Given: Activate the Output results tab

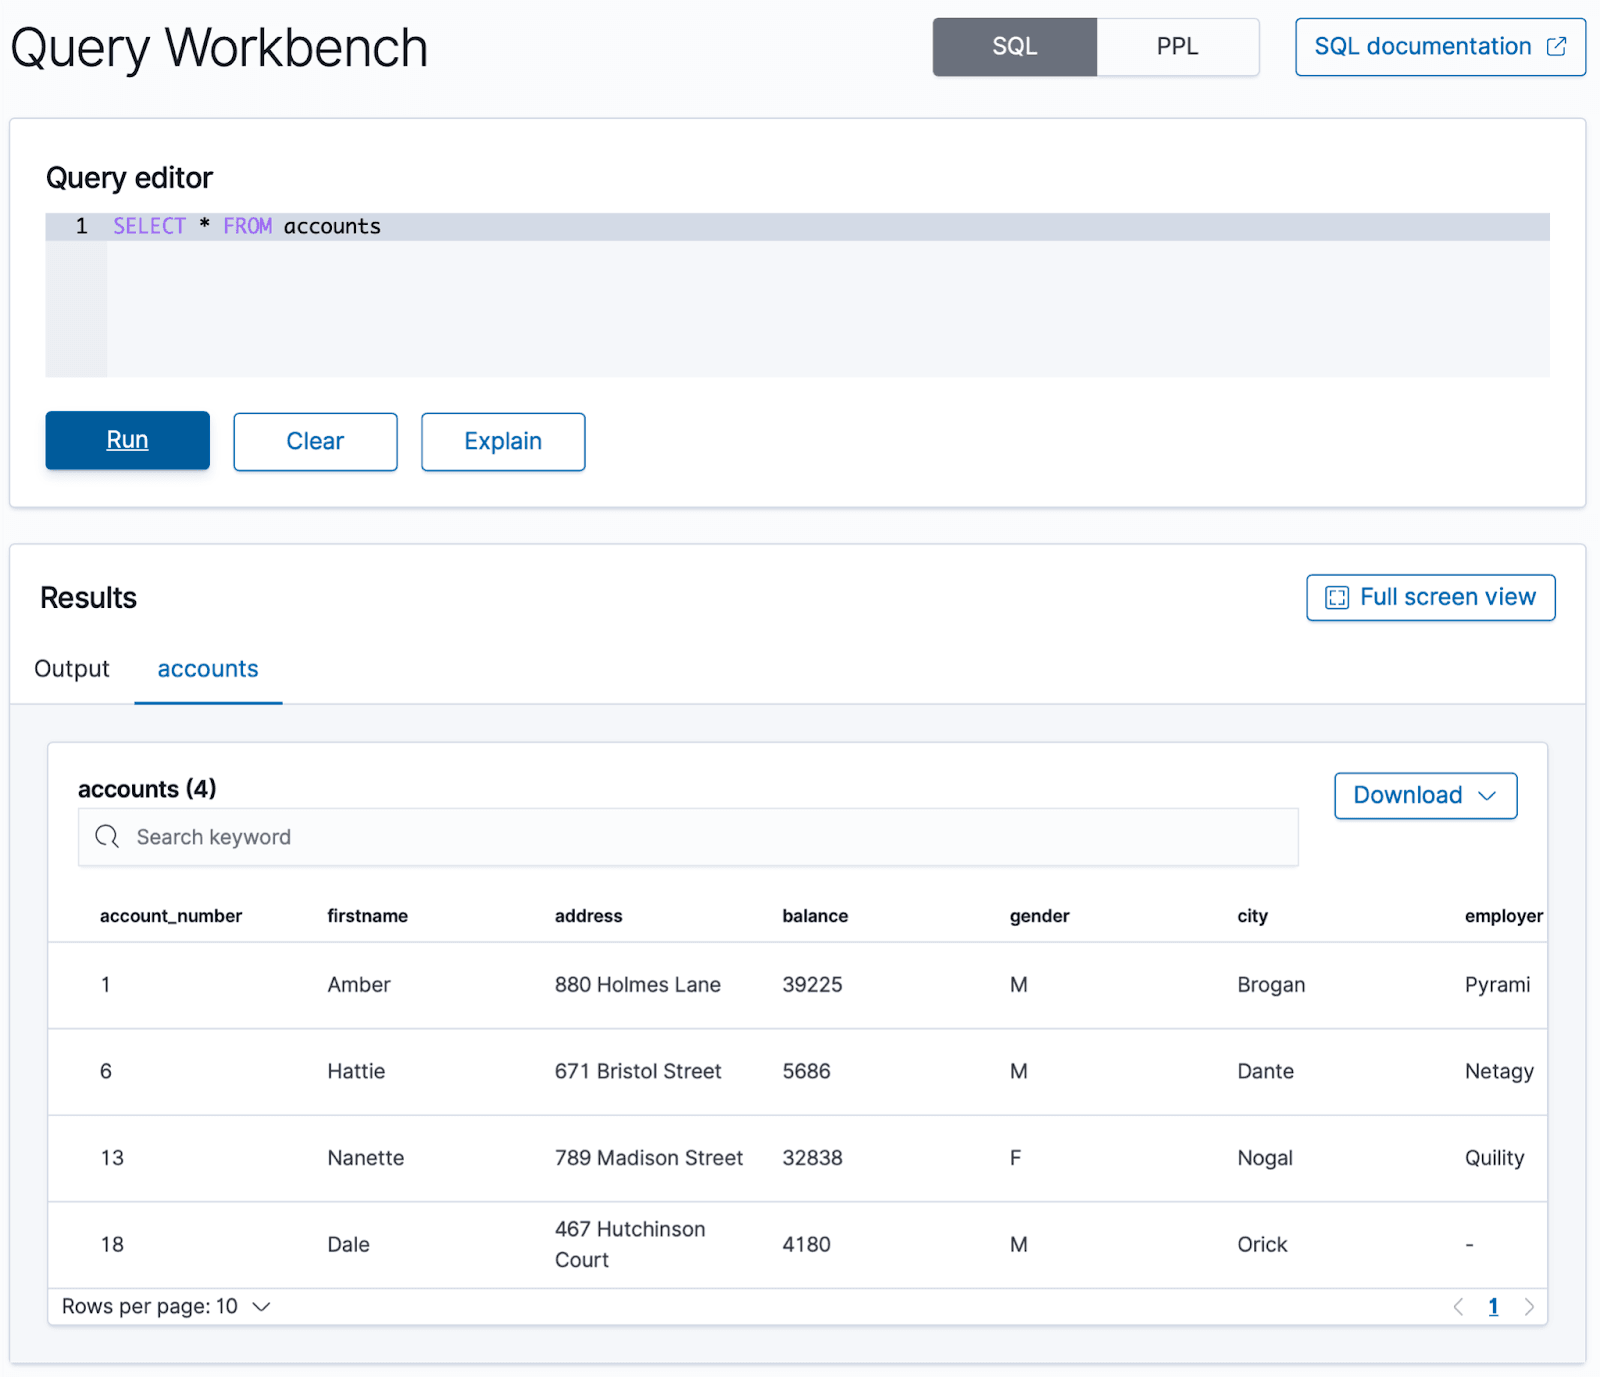Looking at the screenshot, I should click(x=71, y=668).
